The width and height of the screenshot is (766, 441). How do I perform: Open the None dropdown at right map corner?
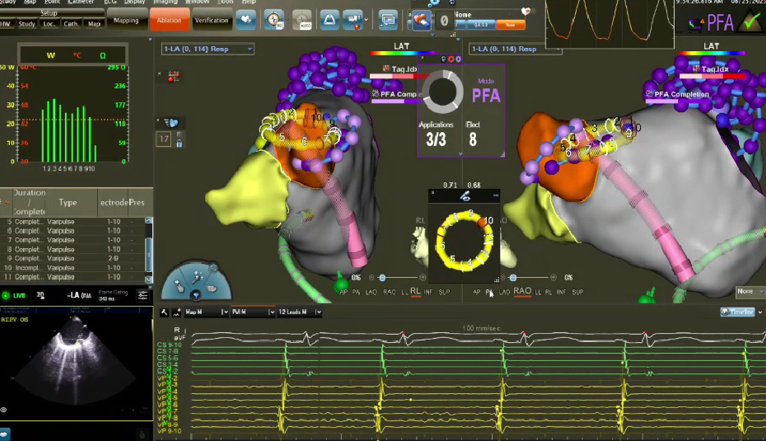tap(746, 291)
